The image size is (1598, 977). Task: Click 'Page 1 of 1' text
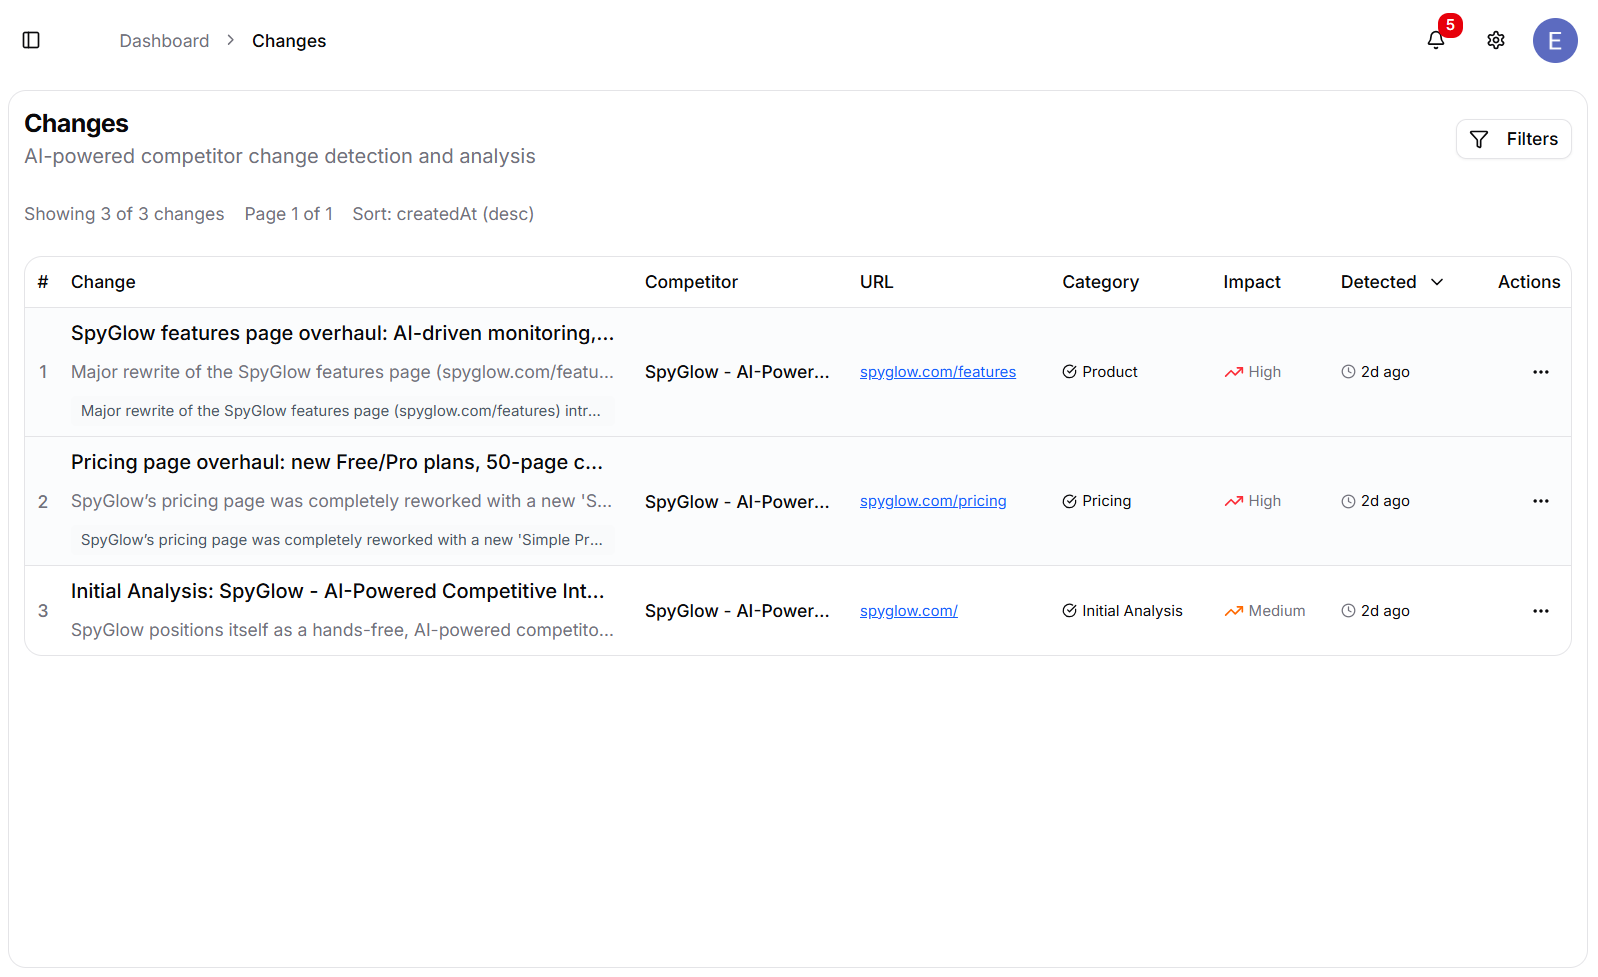coord(289,214)
